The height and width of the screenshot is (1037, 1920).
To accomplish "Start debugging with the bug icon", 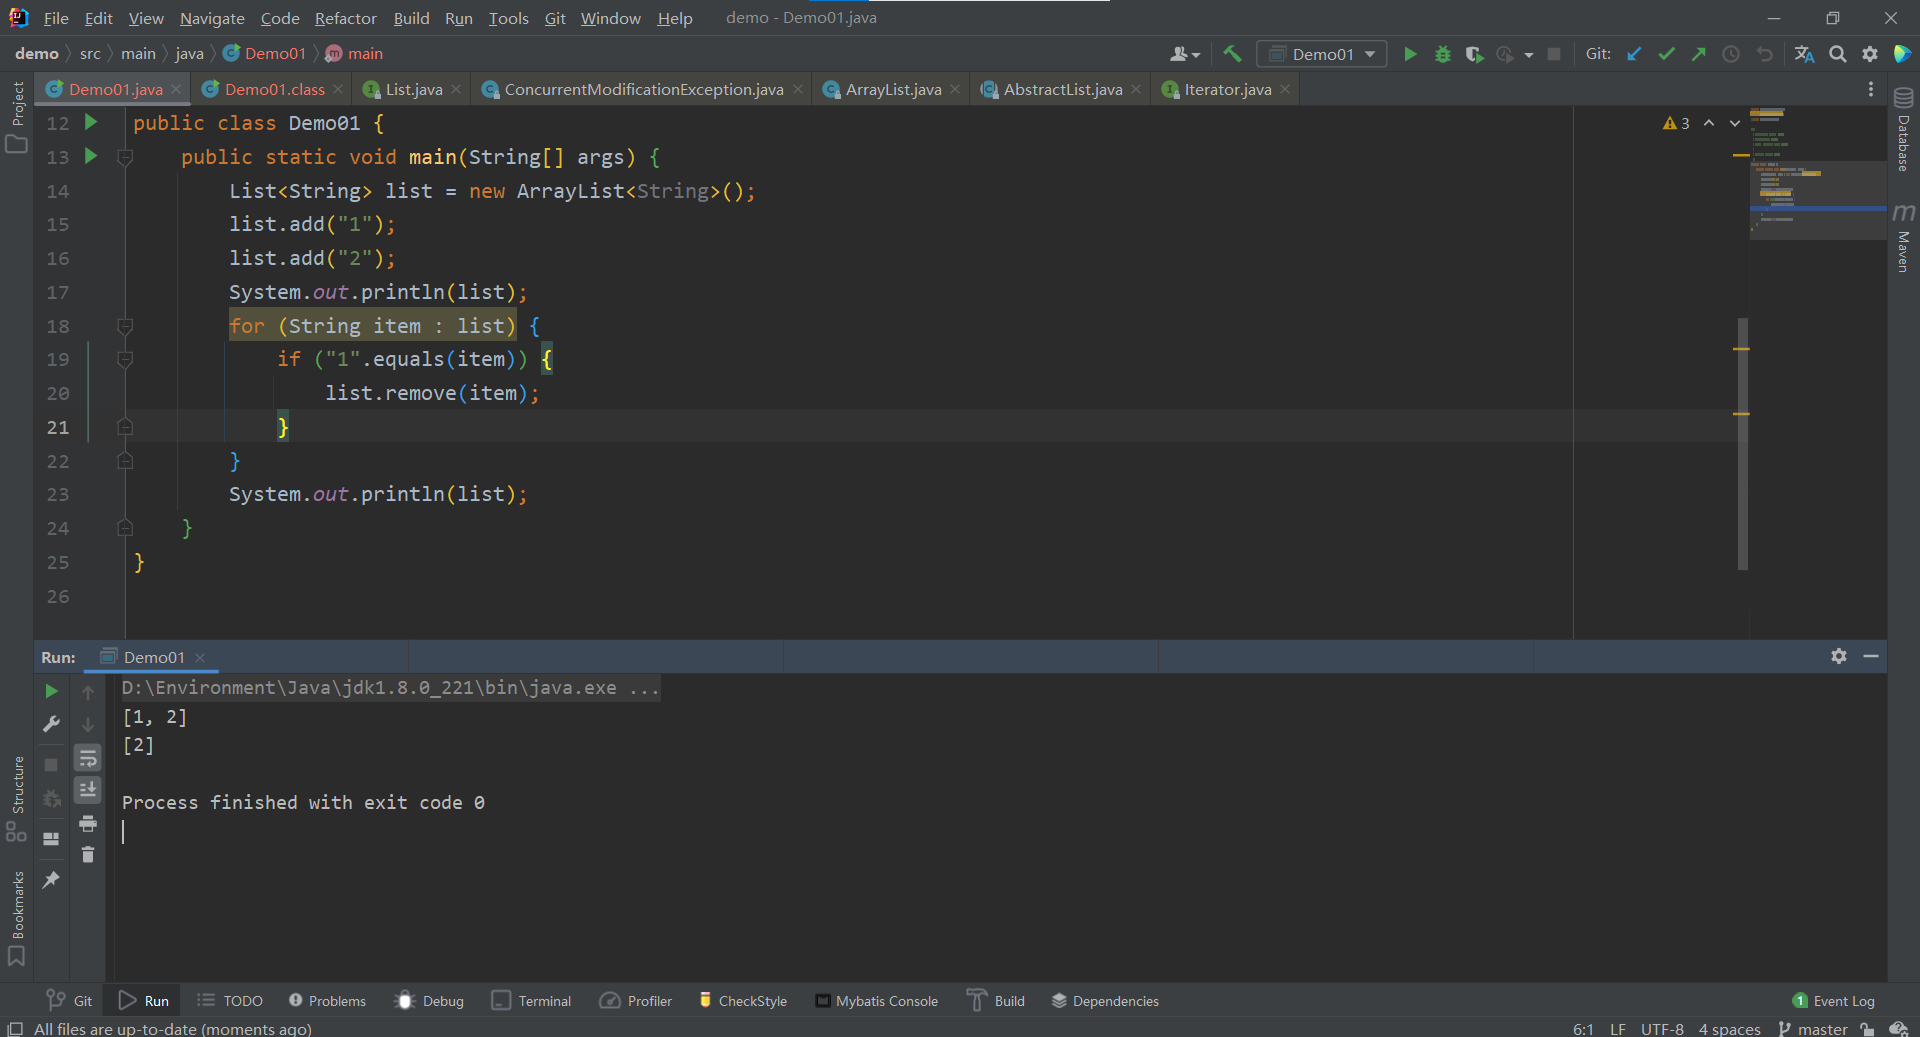I will (1442, 54).
